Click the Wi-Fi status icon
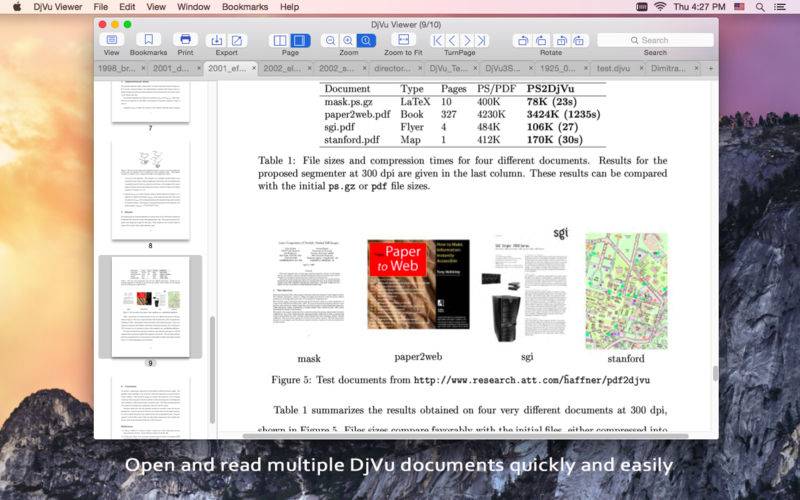Screen dimensions: 800x500 (660, 7)
